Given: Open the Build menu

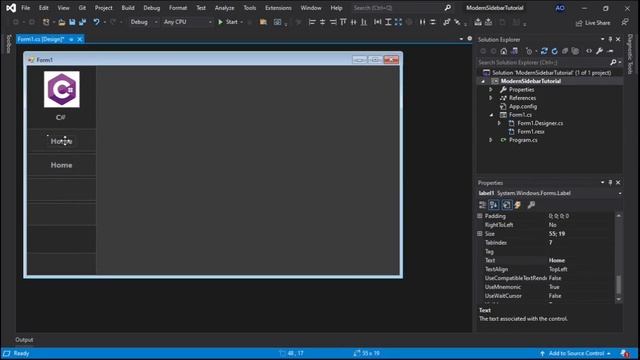Looking at the screenshot, I should [x=128, y=8].
